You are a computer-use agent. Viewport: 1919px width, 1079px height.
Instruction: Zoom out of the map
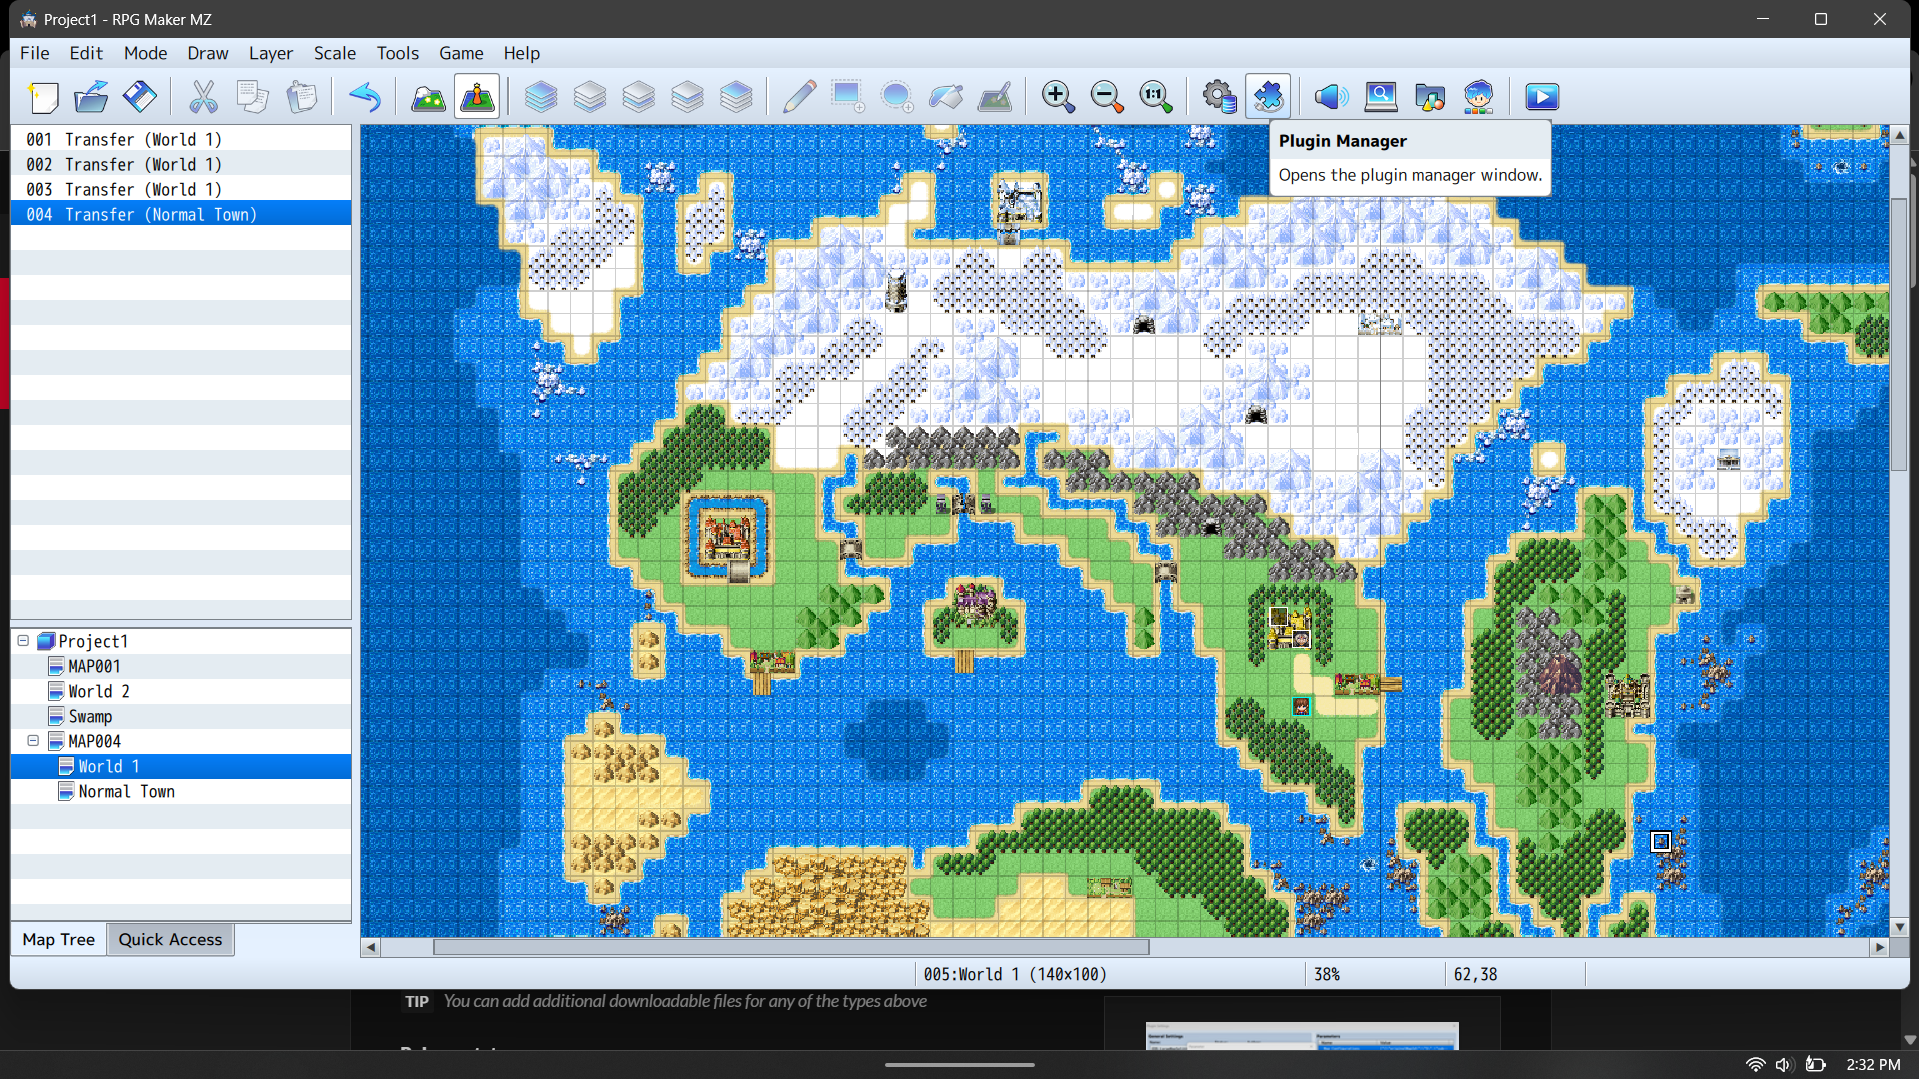tap(1107, 97)
